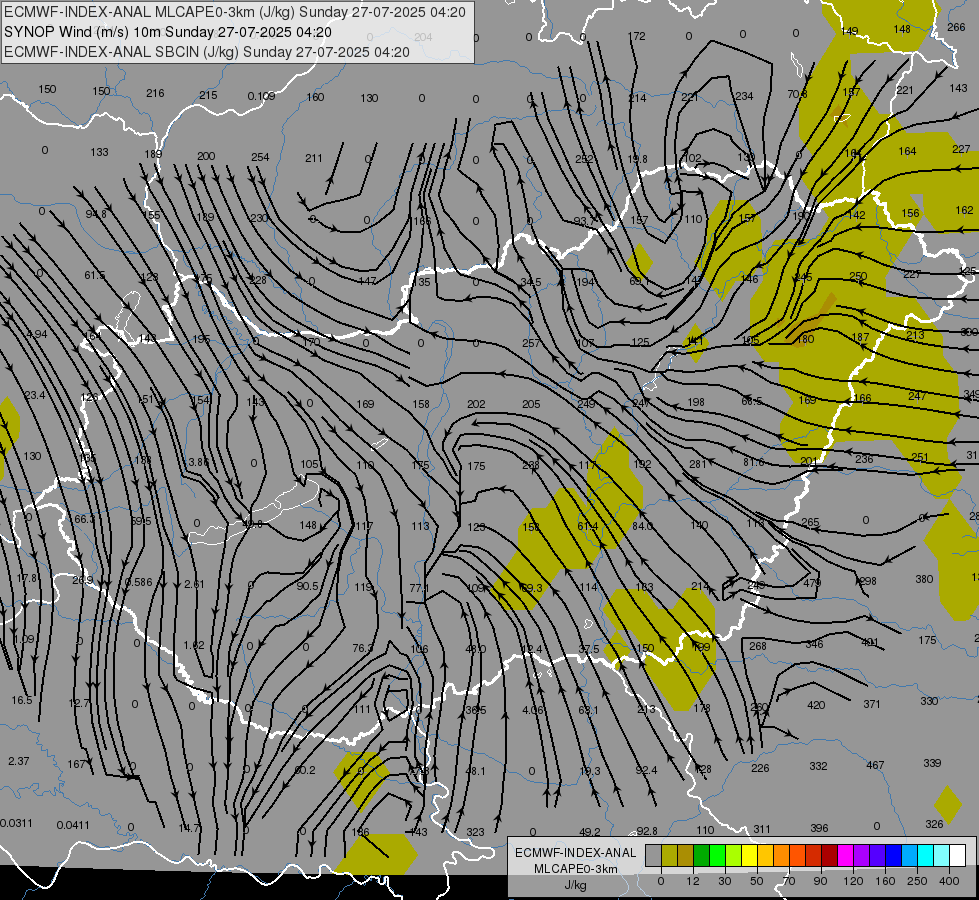Click the map value 380
Screen dimensions: 979x900
pos(924,579)
